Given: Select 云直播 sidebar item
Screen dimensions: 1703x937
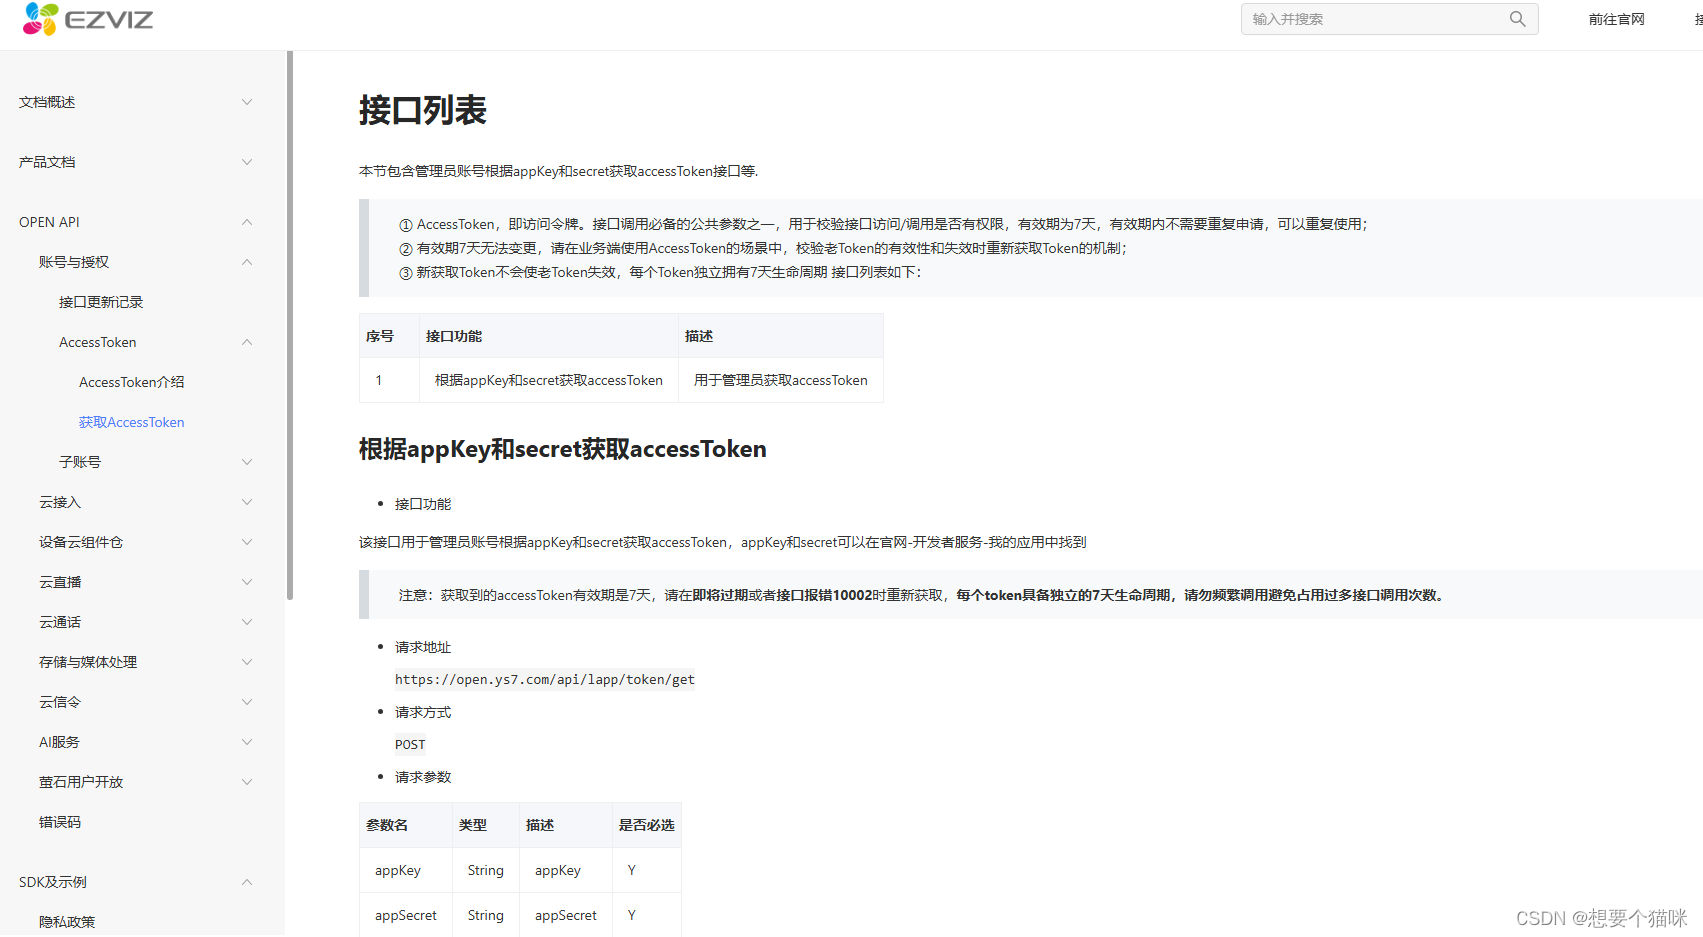Looking at the screenshot, I should 60,582.
